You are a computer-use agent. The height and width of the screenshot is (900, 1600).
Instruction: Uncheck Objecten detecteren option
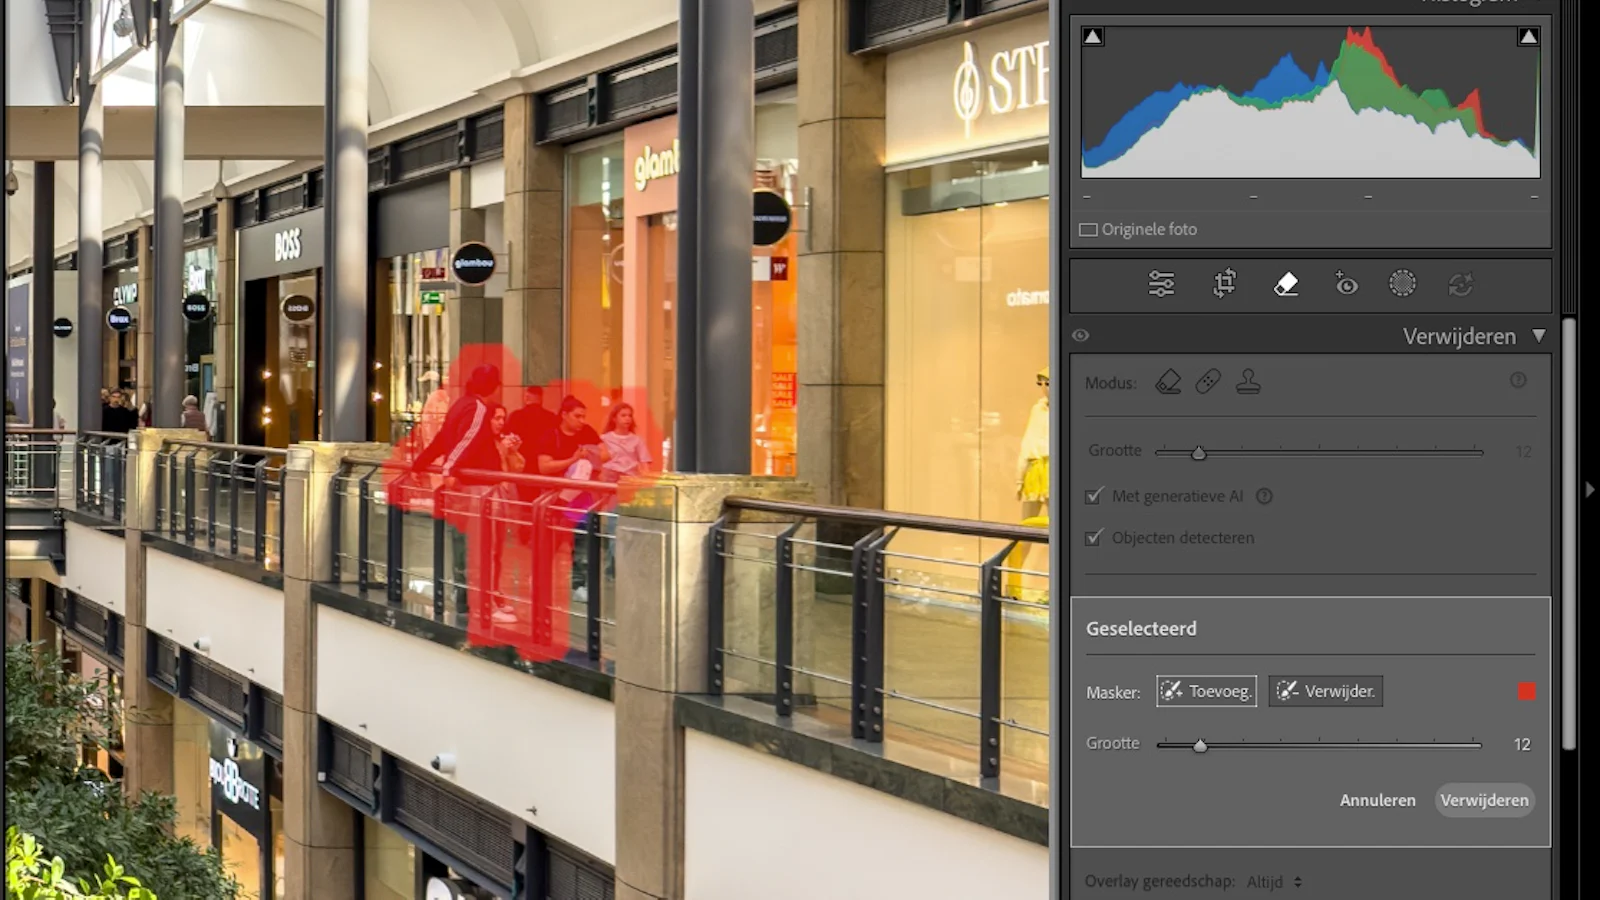tap(1094, 537)
